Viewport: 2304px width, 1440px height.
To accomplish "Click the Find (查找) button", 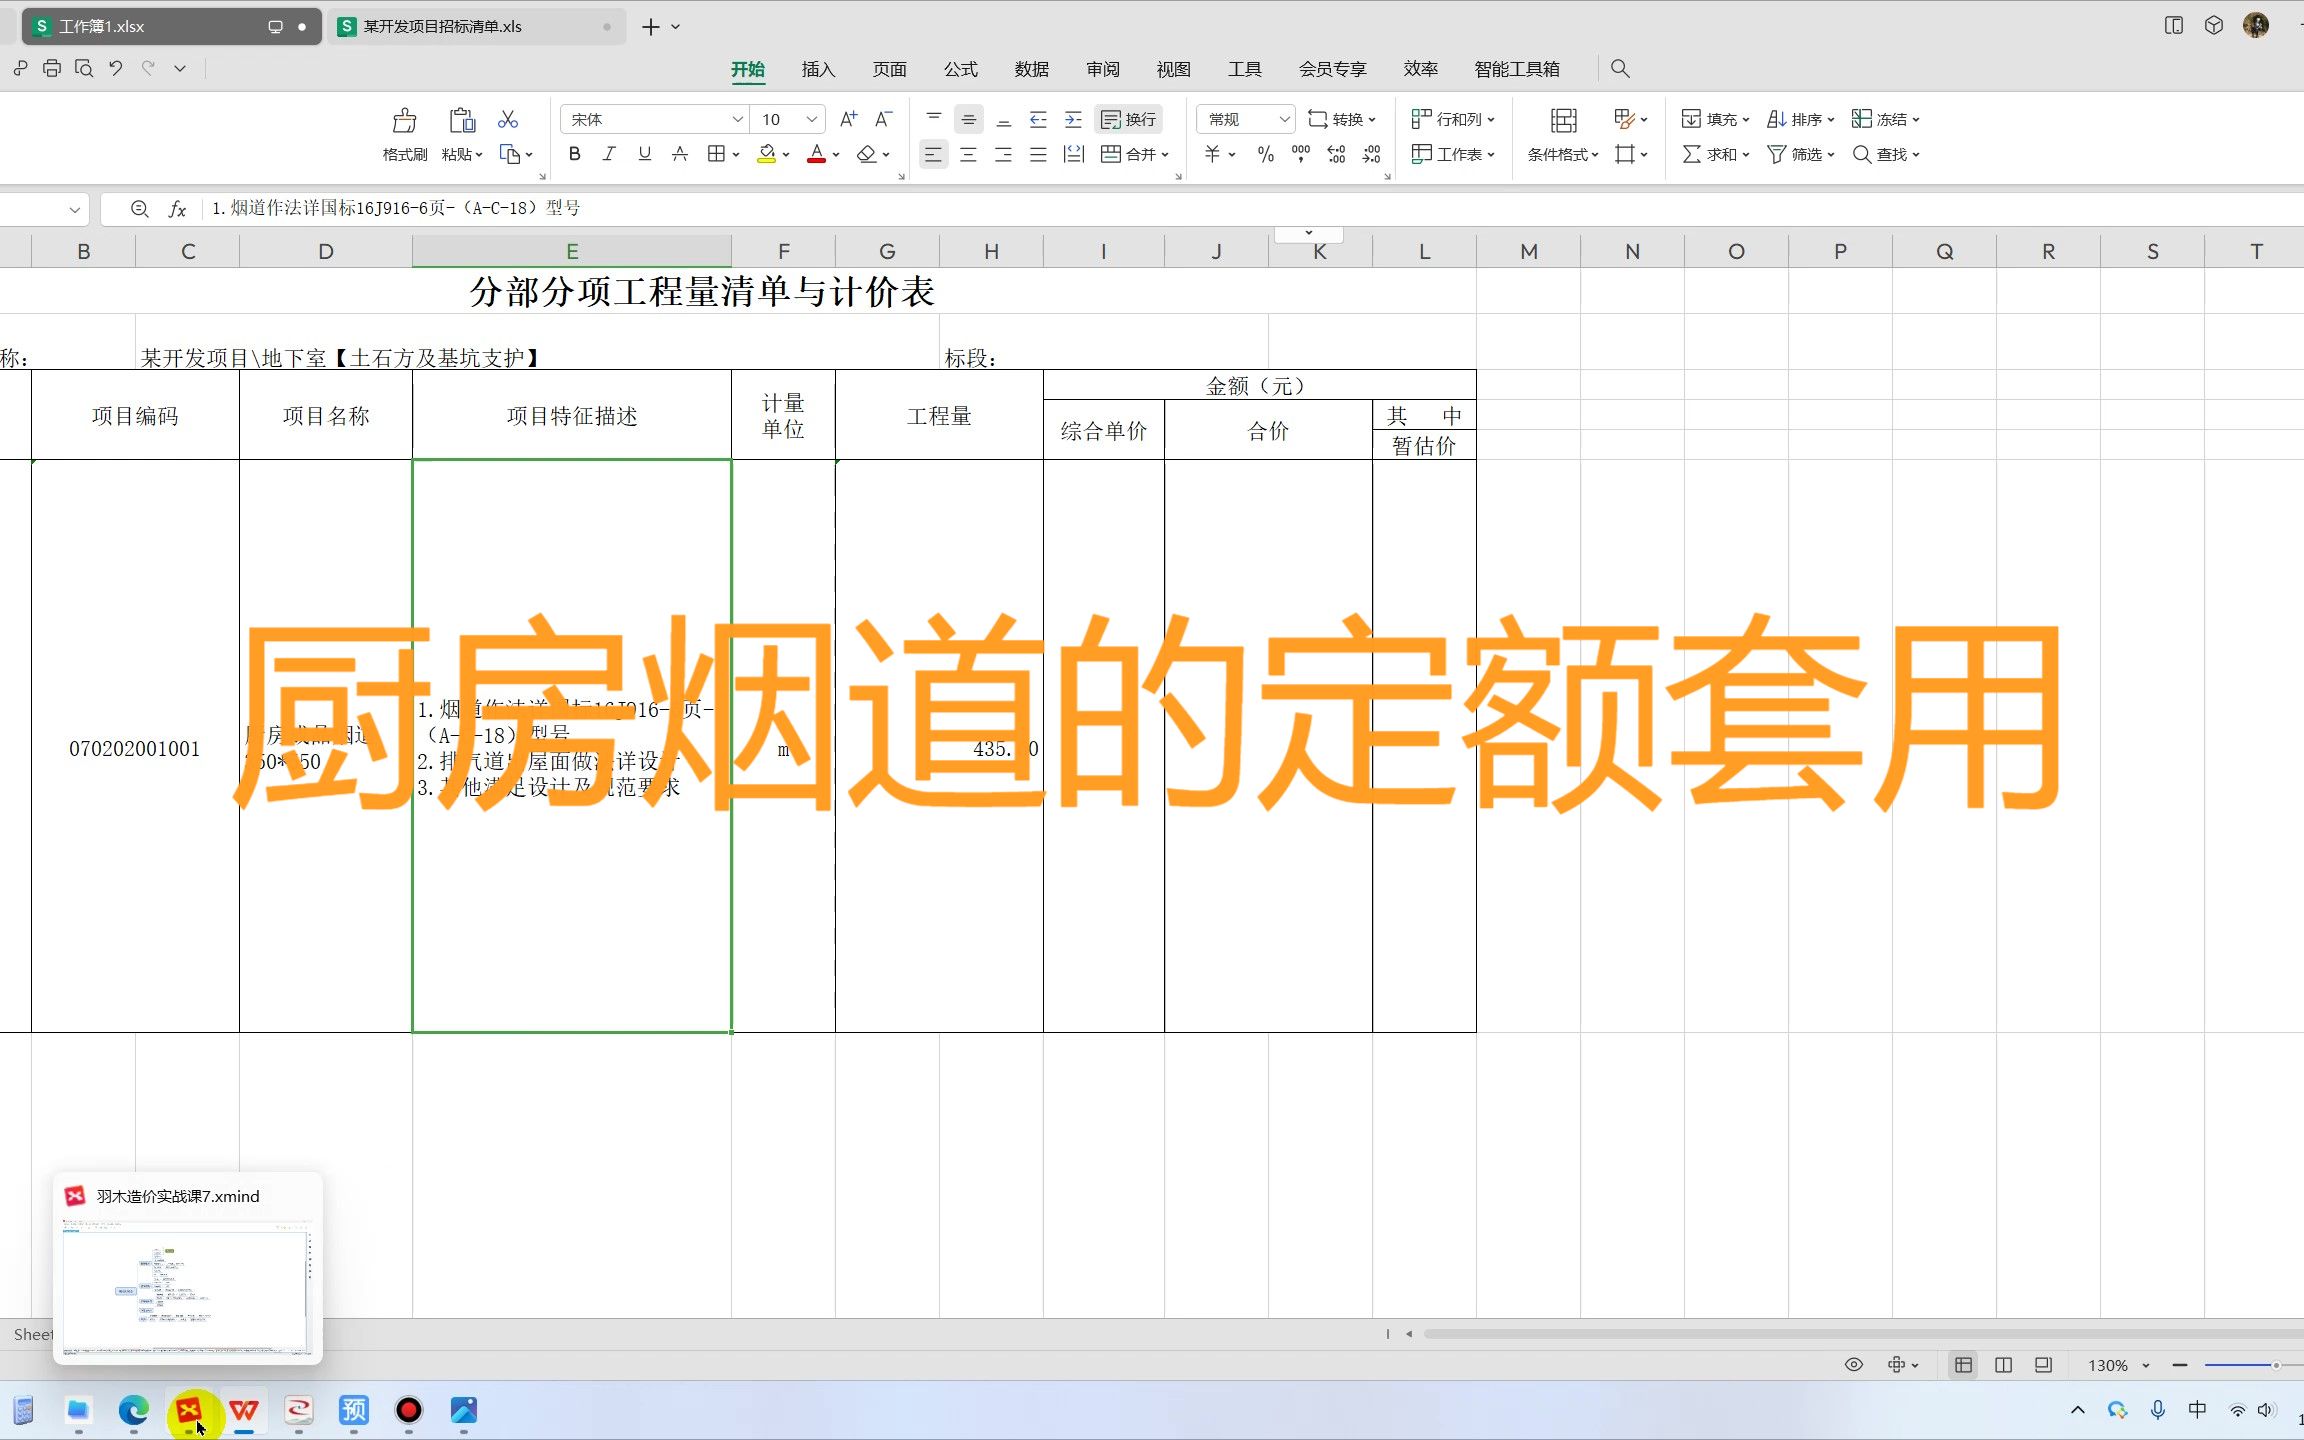I will click(x=1885, y=154).
